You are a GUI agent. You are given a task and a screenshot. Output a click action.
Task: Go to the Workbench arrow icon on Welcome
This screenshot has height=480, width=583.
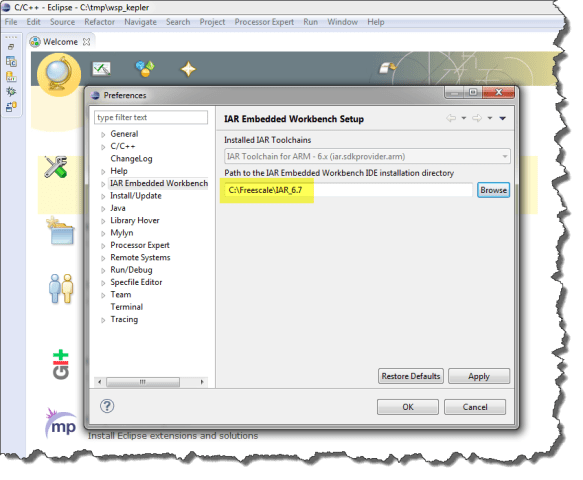(387, 68)
